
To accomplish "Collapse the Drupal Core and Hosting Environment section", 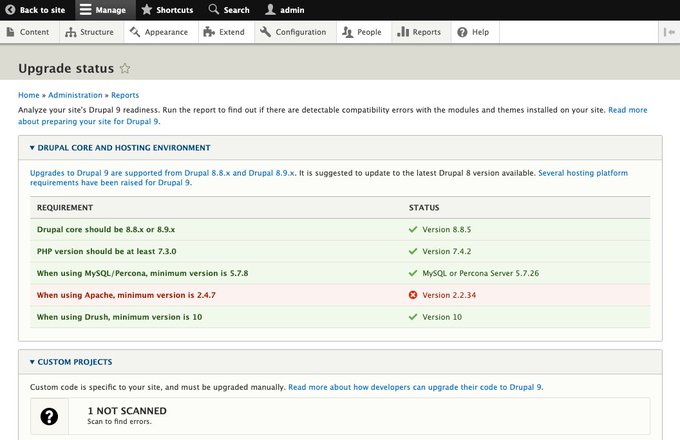I will [120, 148].
